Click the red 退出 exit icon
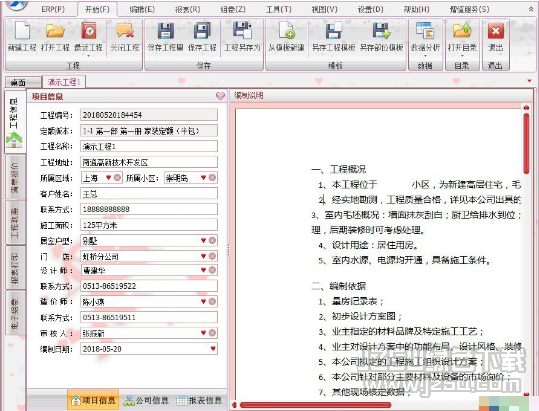 (x=496, y=31)
